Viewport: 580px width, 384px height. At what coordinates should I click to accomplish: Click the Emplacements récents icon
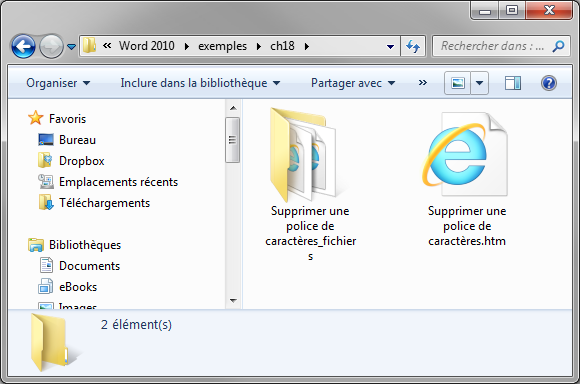click(46, 181)
